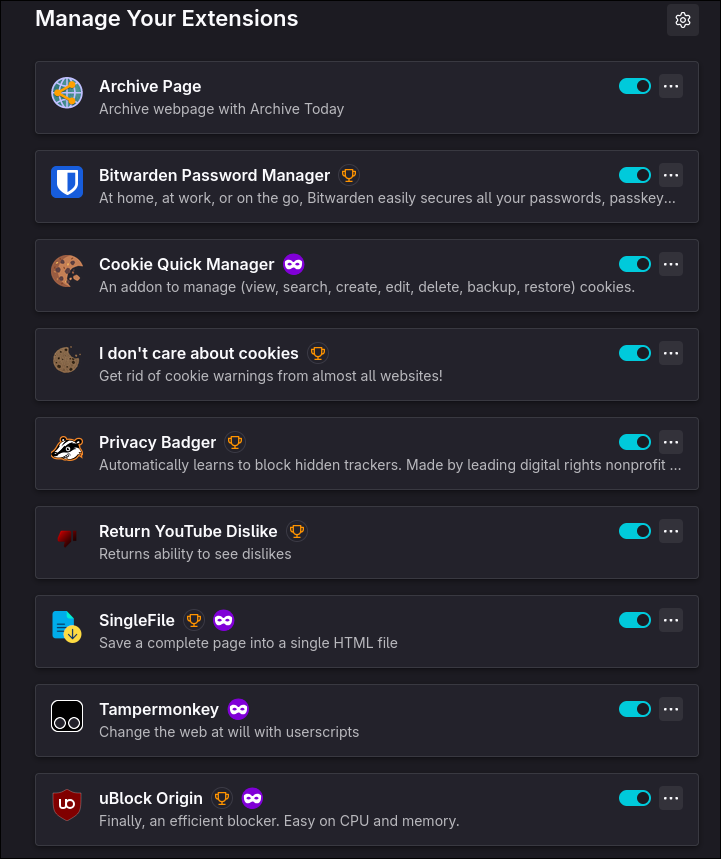Click the SingleFile document download icon
Image resolution: width=721 pixels, height=859 pixels.
coord(67,627)
